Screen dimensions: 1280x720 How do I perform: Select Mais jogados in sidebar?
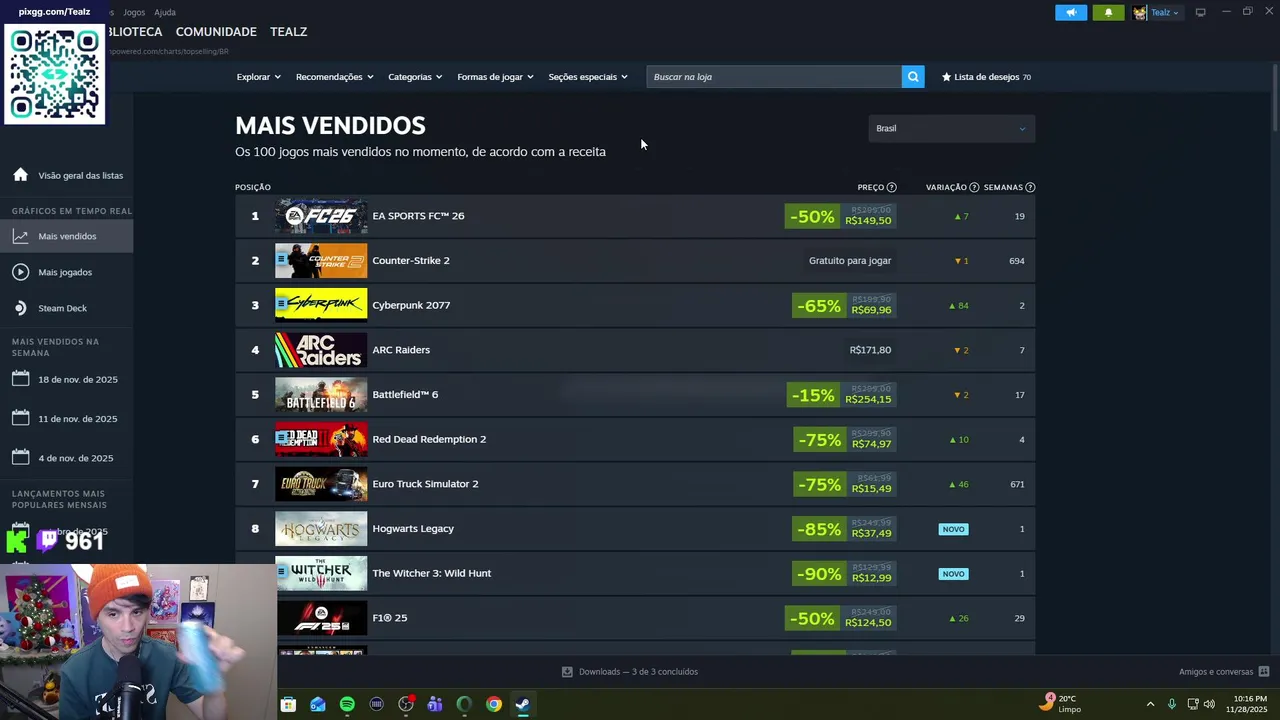[x=66, y=272]
